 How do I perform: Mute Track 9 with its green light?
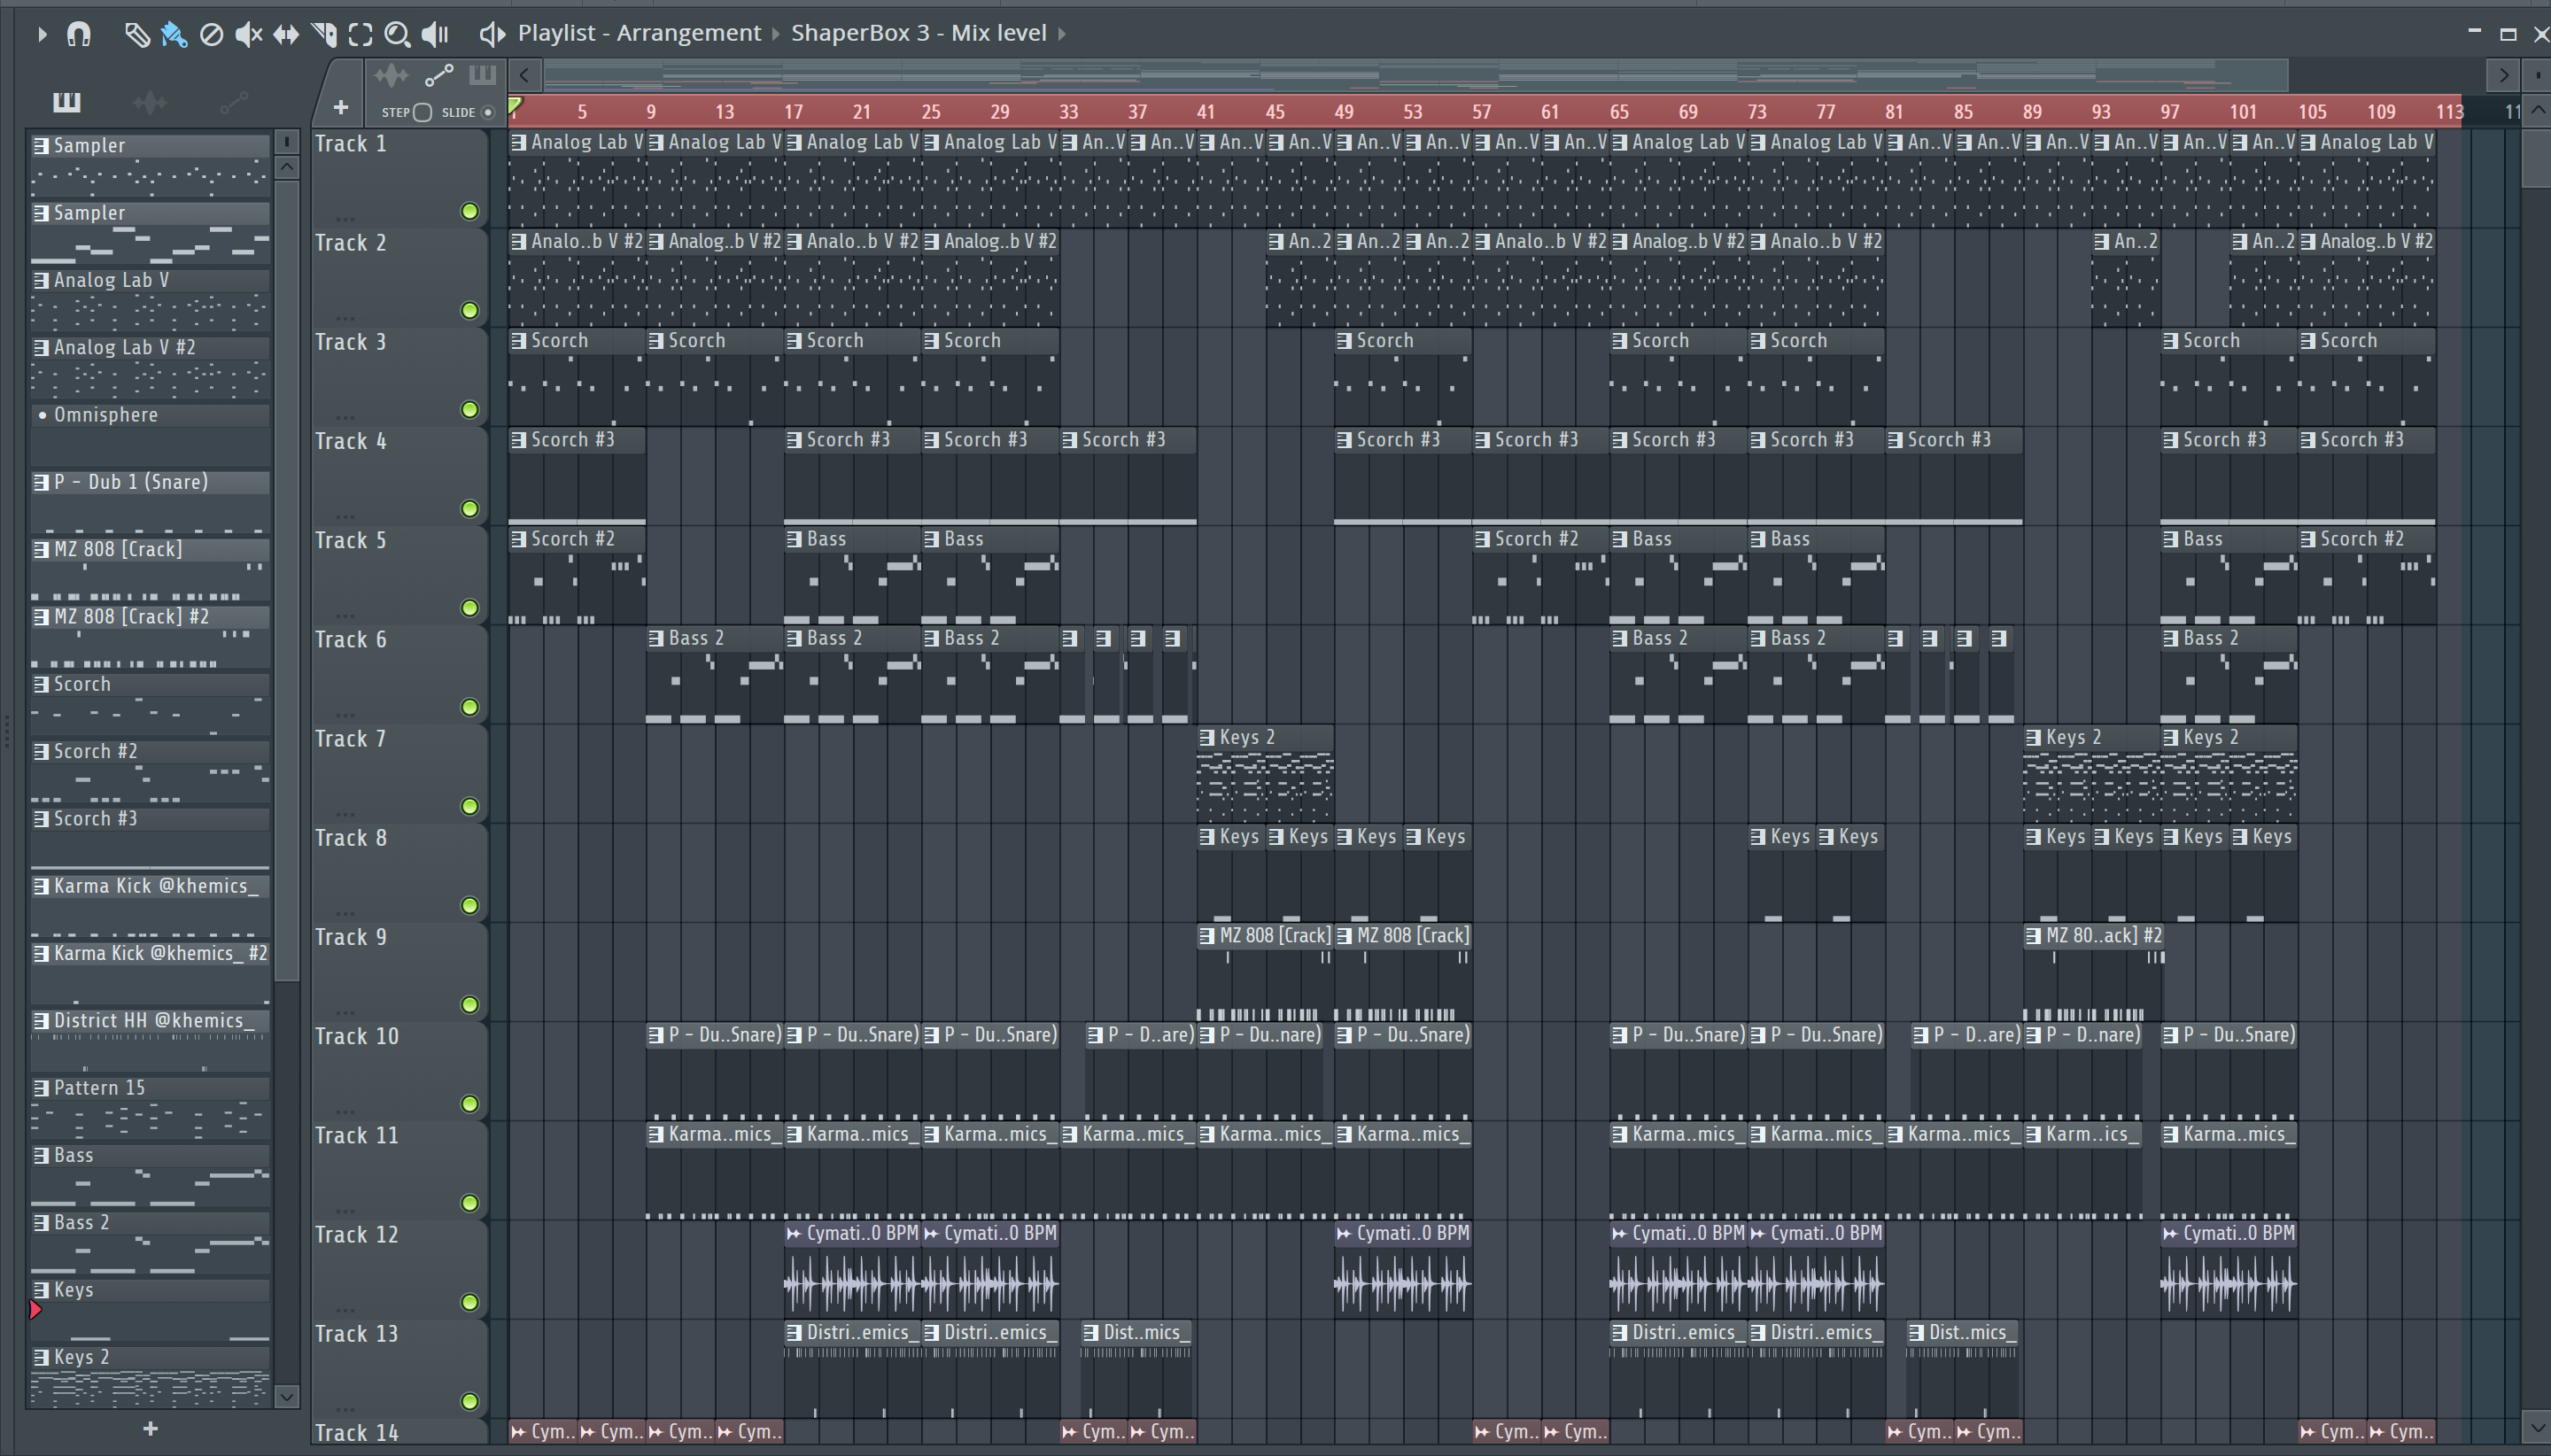click(469, 1004)
